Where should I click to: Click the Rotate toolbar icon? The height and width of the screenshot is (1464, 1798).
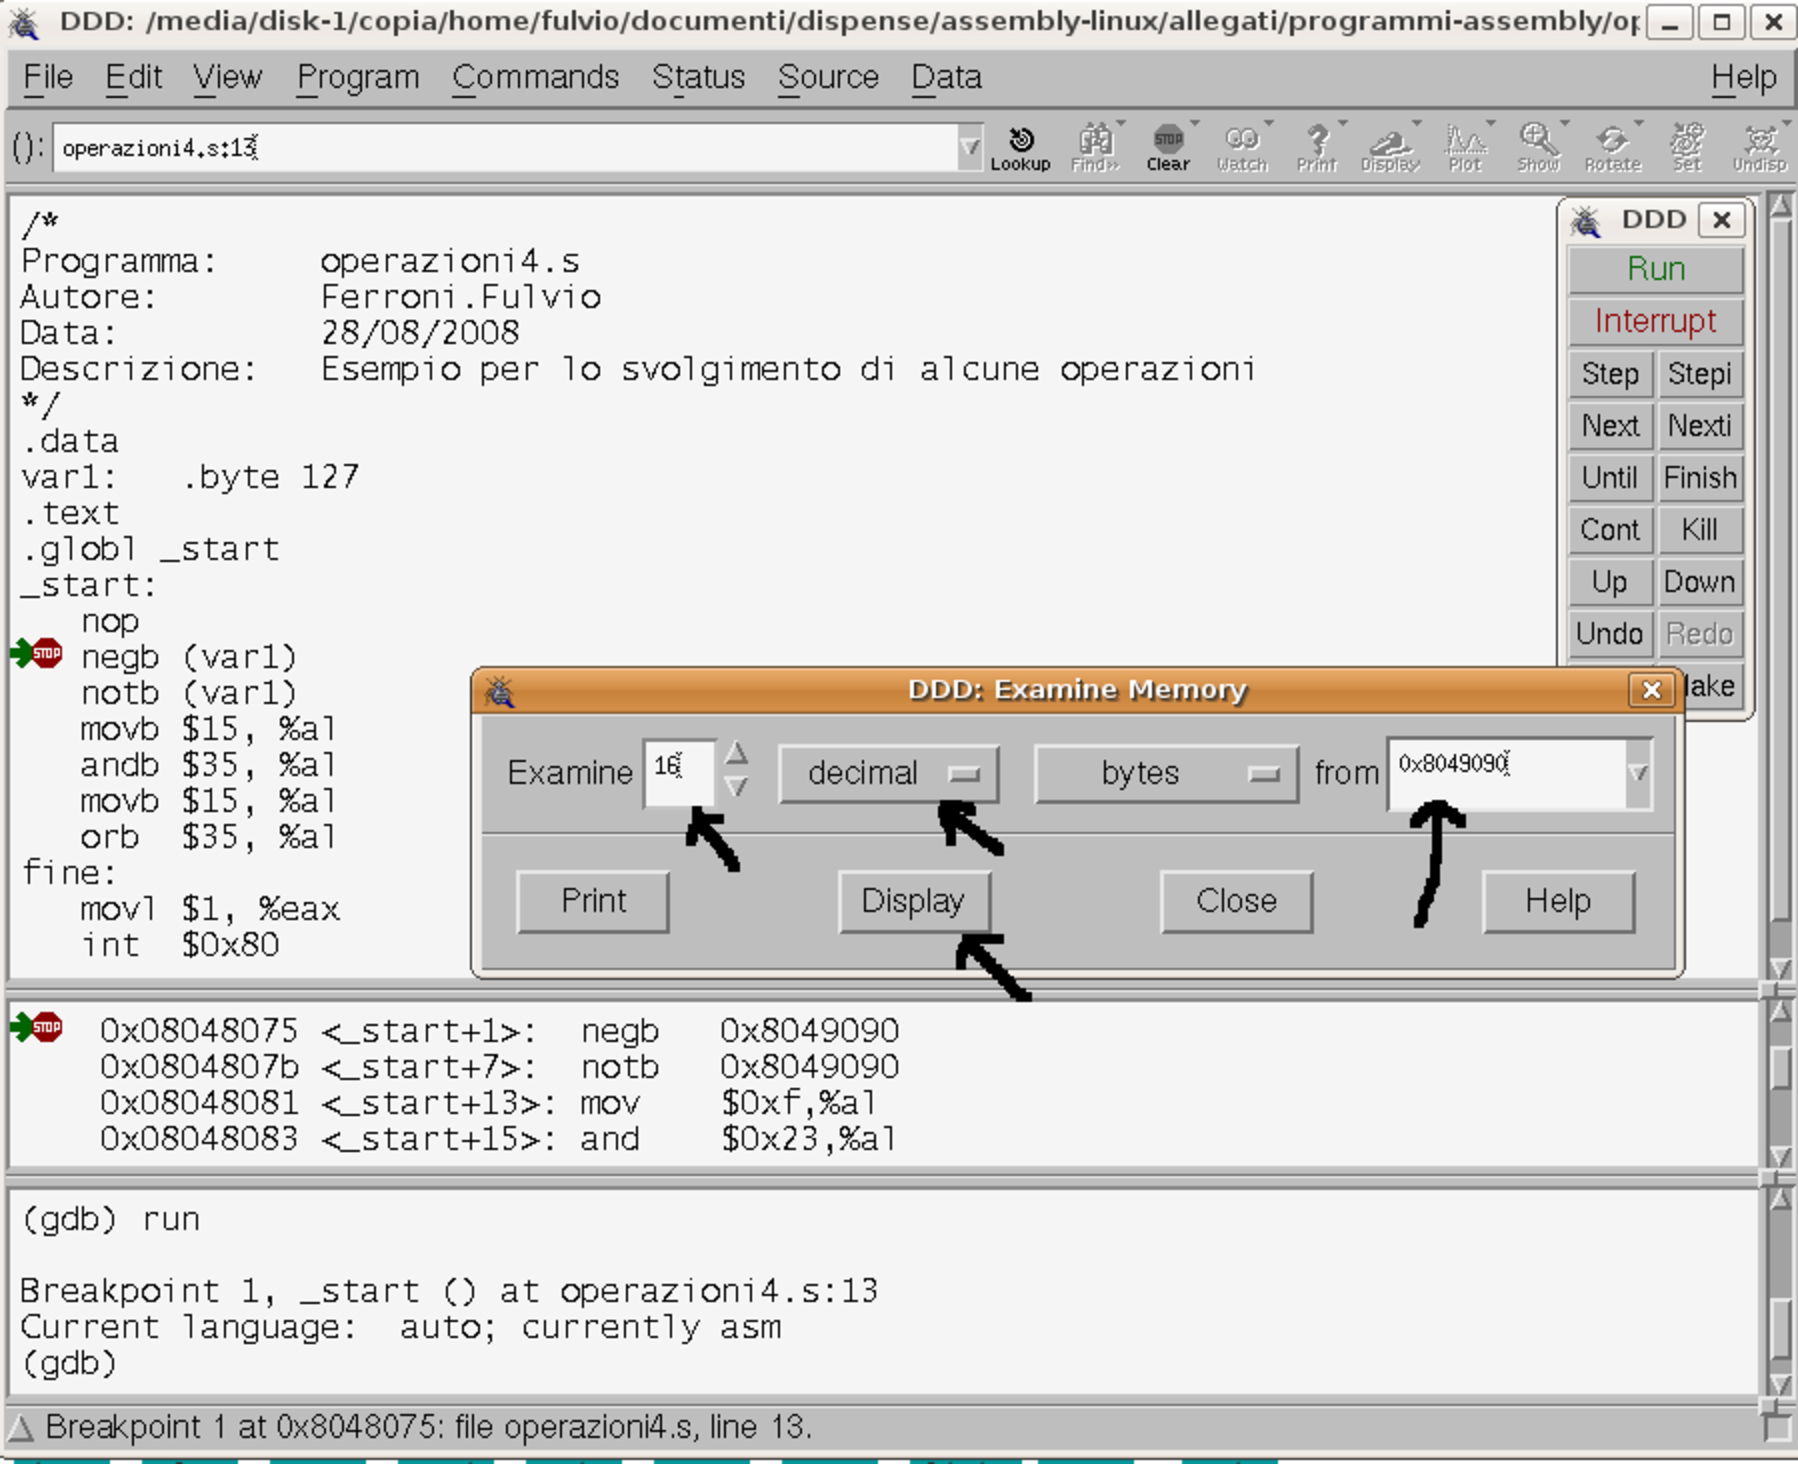point(1612,148)
